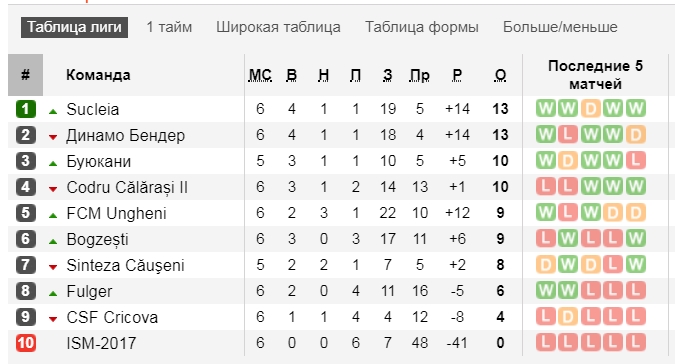Image resolution: width=675 pixels, height=364 pixels.
Task: Click the last W icon for Bogzești
Action: (x=636, y=239)
